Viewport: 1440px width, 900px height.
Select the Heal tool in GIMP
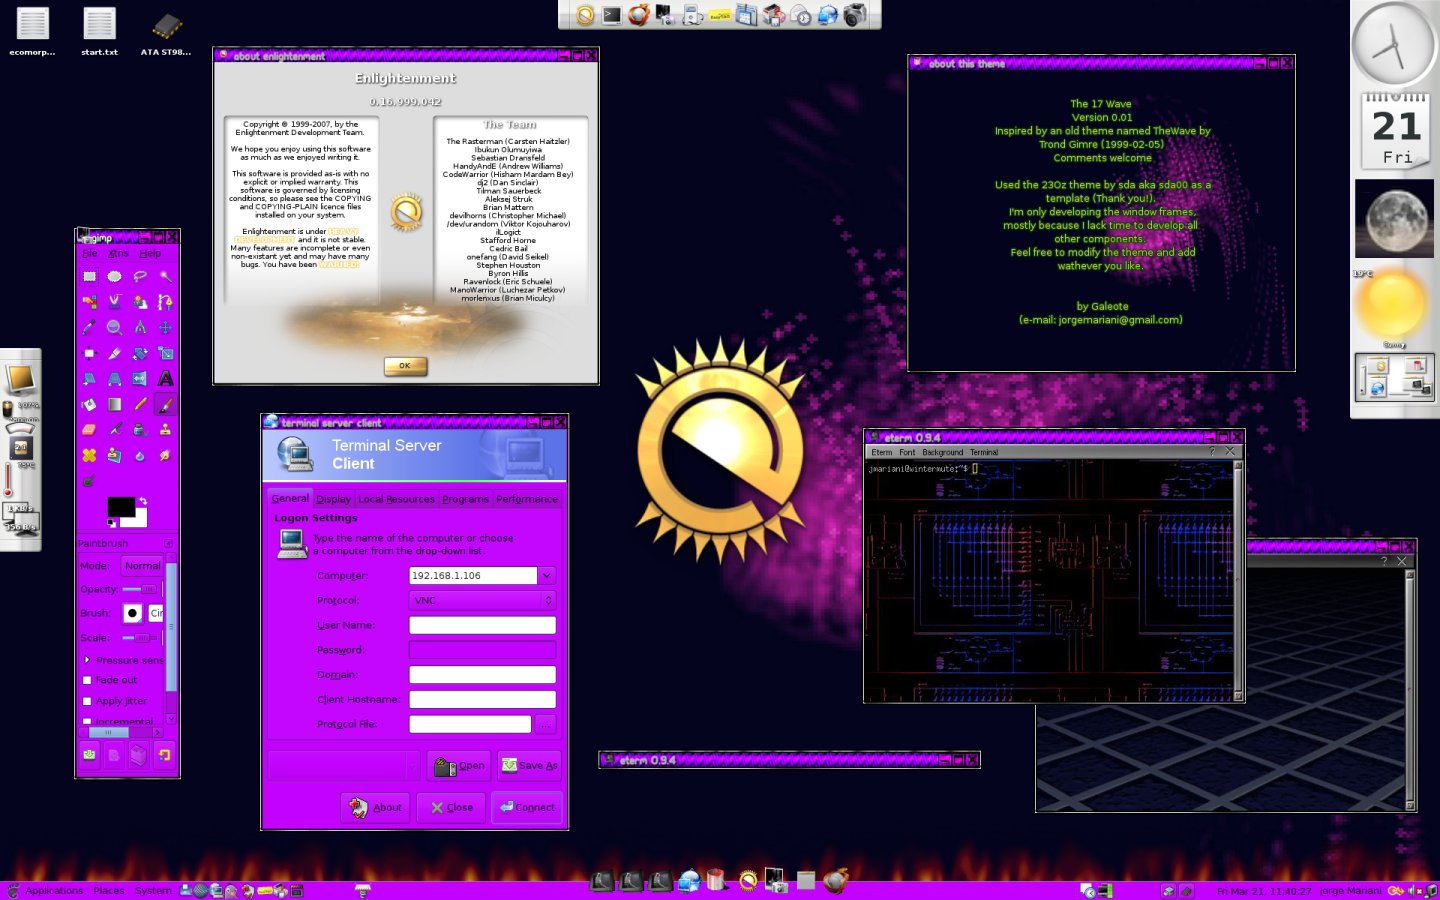pos(89,456)
